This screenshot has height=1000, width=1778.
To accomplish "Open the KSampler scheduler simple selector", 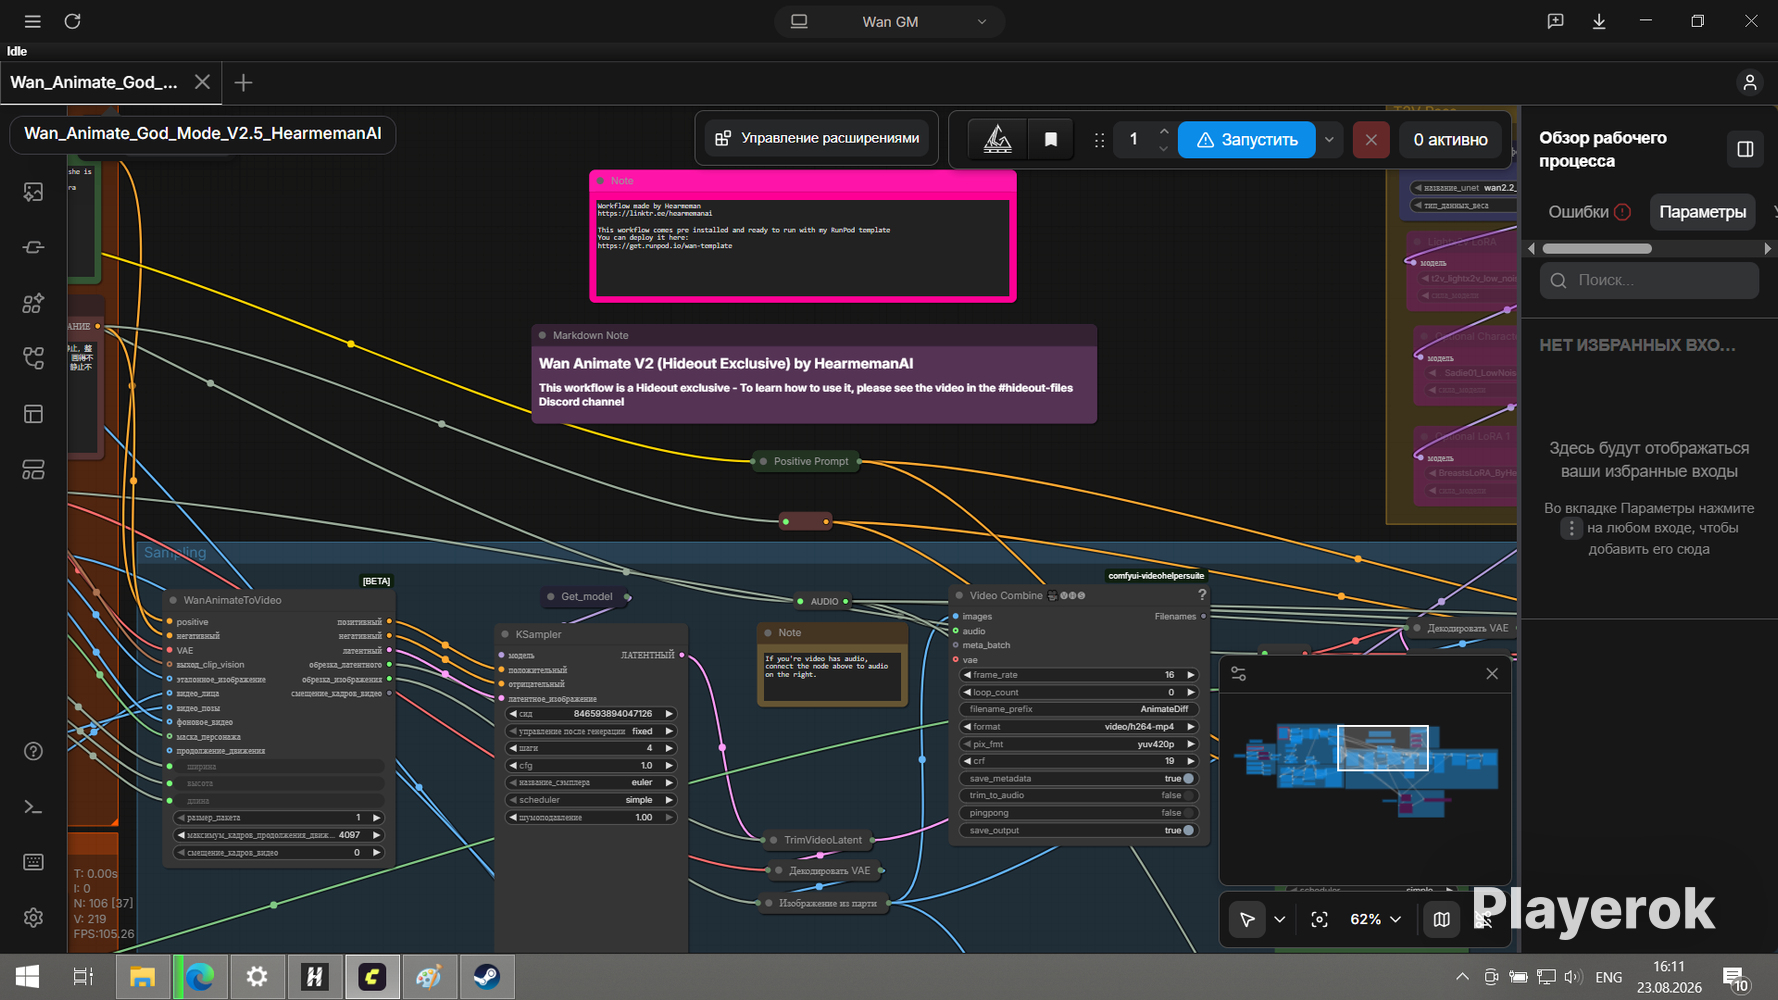I will click(x=590, y=800).
